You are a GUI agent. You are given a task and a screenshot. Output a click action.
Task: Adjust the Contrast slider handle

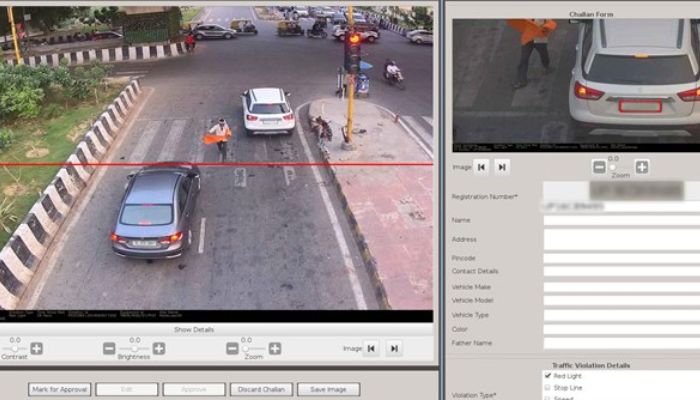click(x=15, y=348)
